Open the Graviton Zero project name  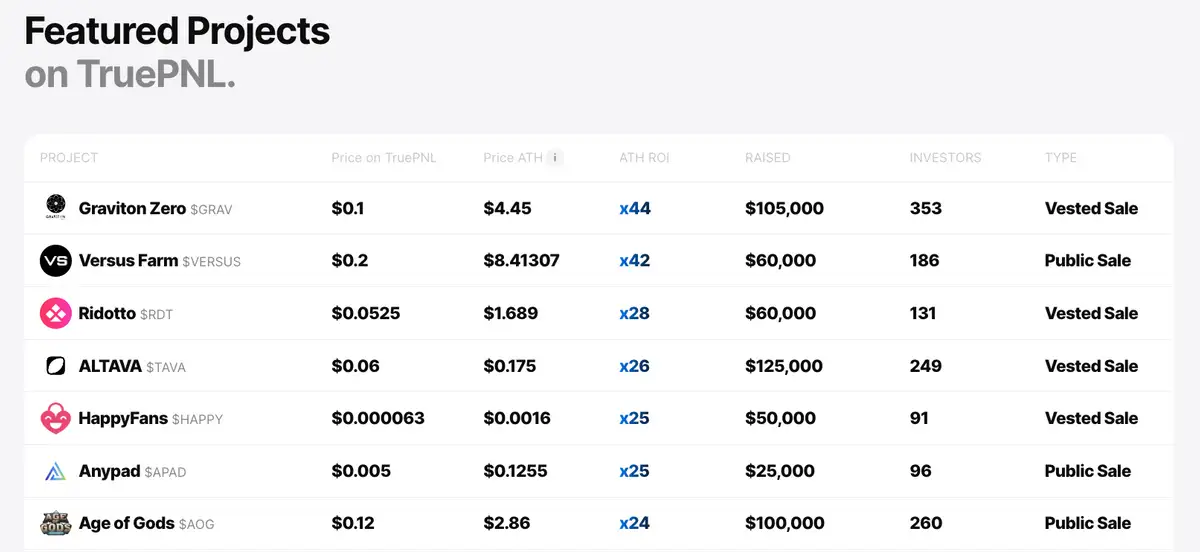point(132,209)
